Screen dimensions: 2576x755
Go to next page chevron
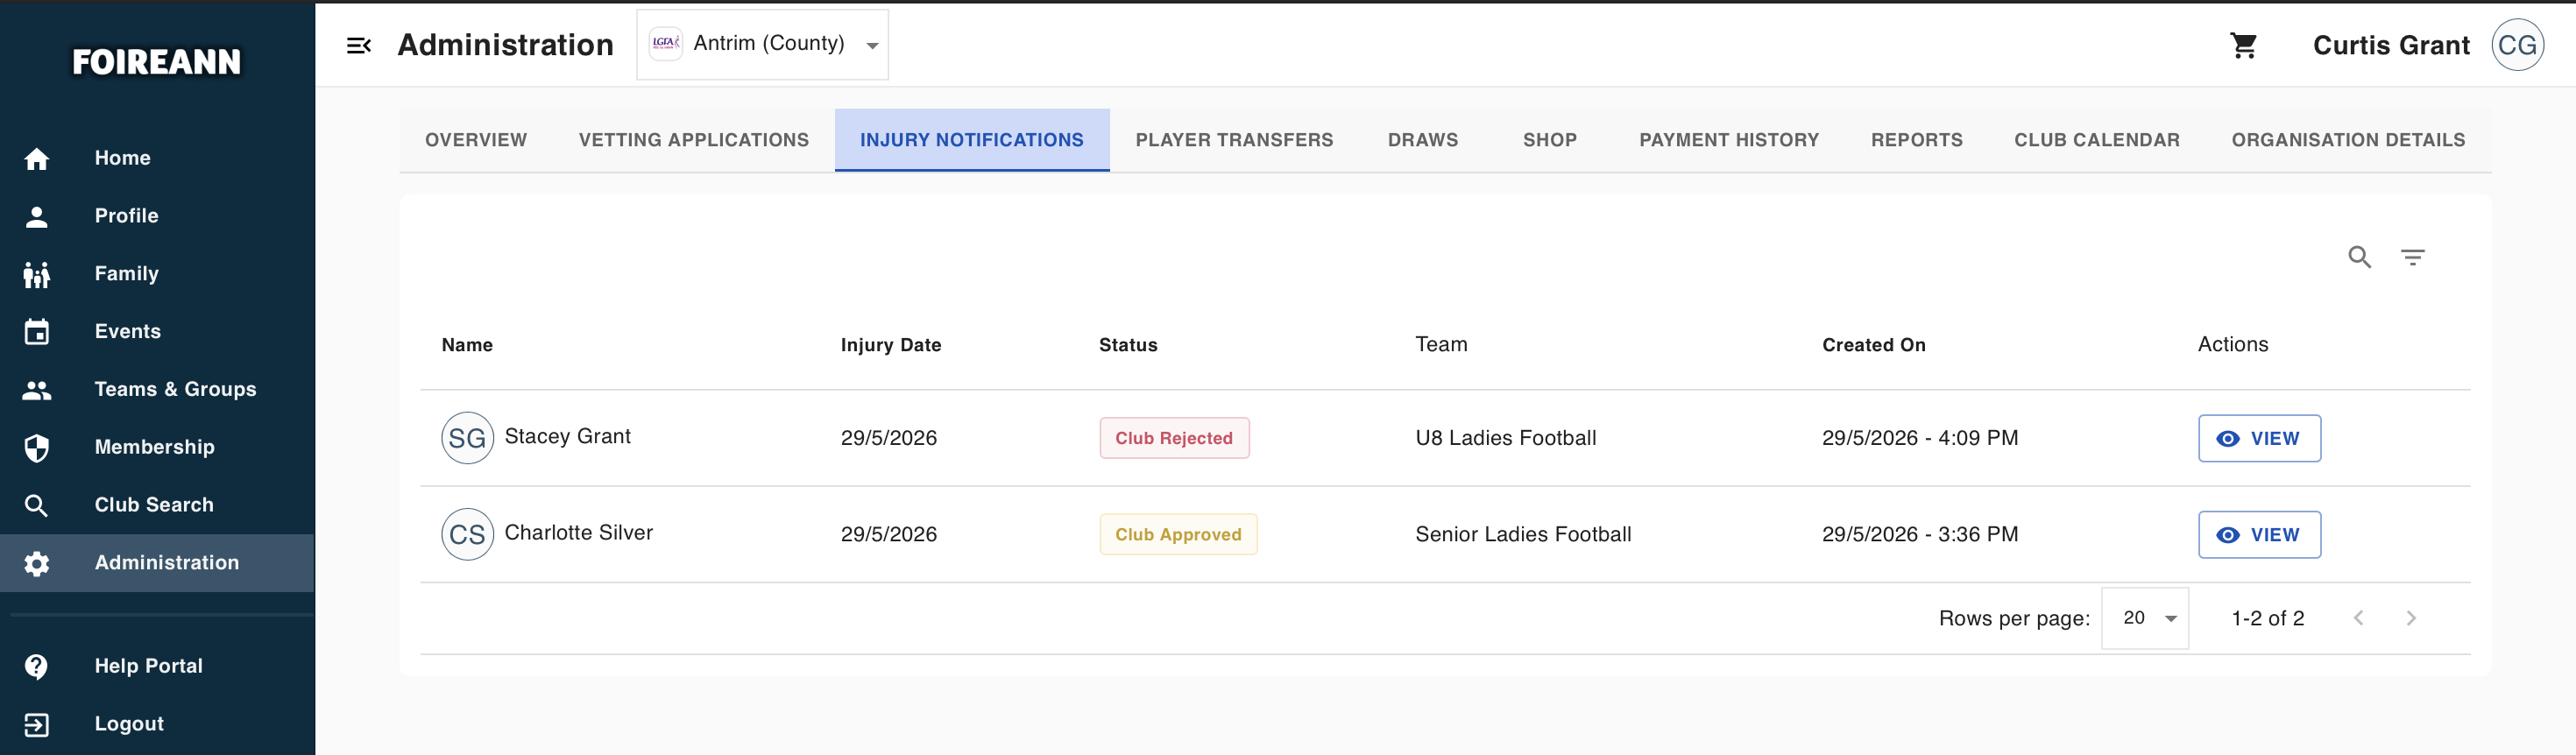[2411, 618]
